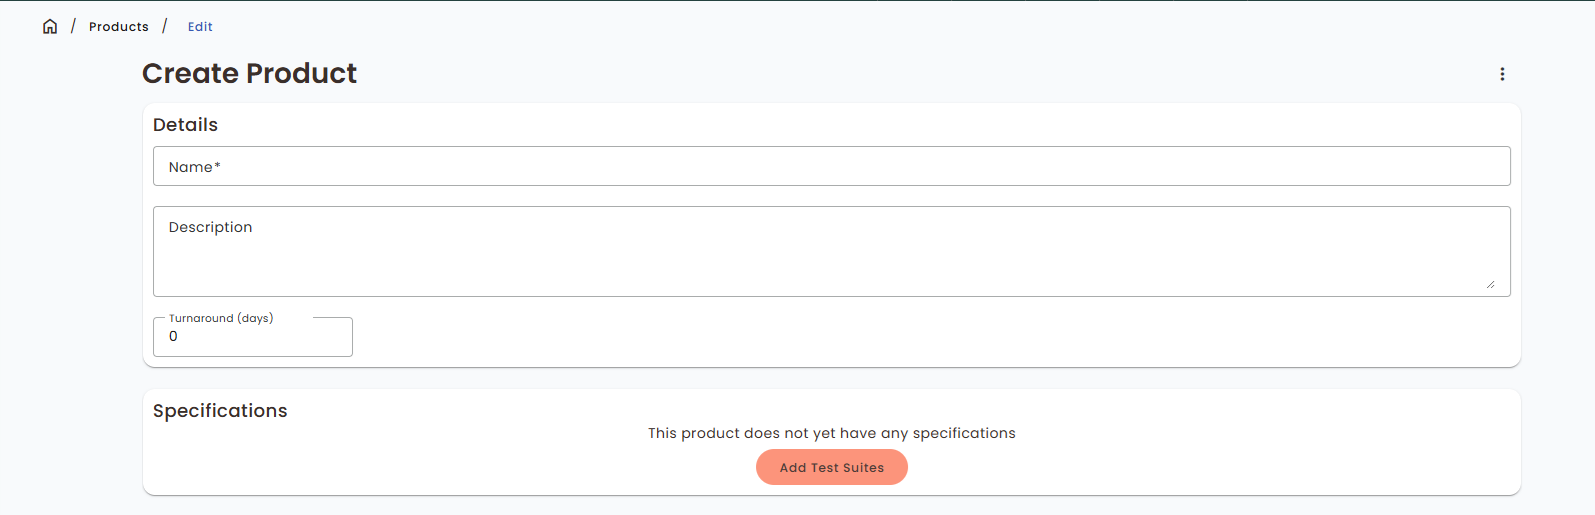Focus the Name input field

coord(830,167)
